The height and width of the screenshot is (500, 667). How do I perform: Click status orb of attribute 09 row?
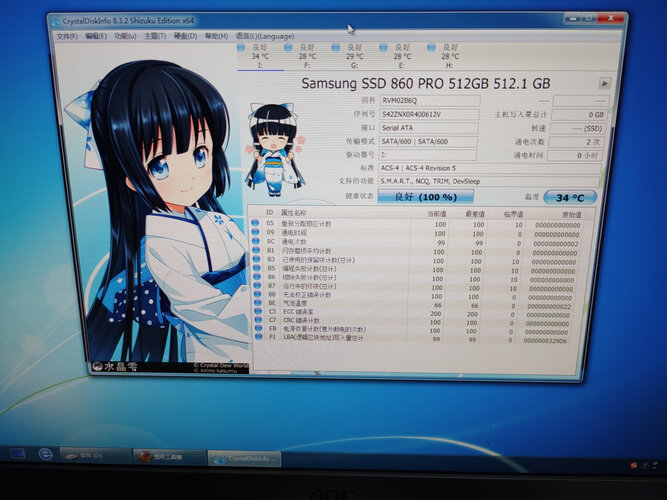pos(256,232)
